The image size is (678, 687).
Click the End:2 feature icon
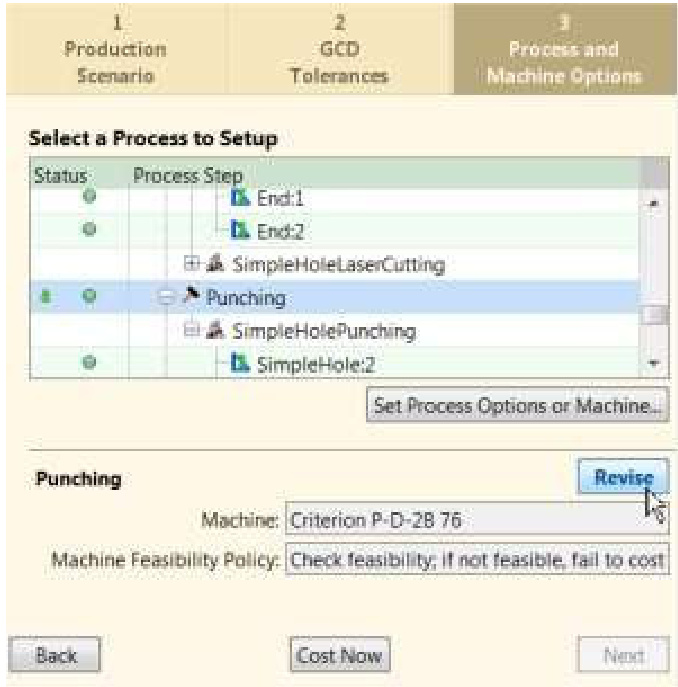click(239, 231)
